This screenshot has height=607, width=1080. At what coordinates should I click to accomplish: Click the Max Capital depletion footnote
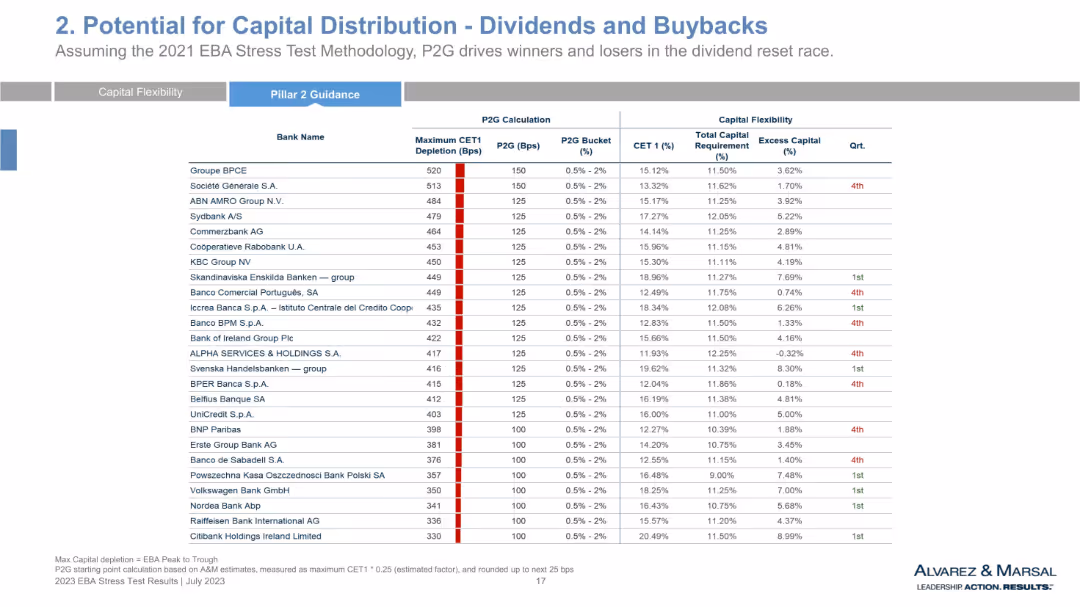pos(136,559)
